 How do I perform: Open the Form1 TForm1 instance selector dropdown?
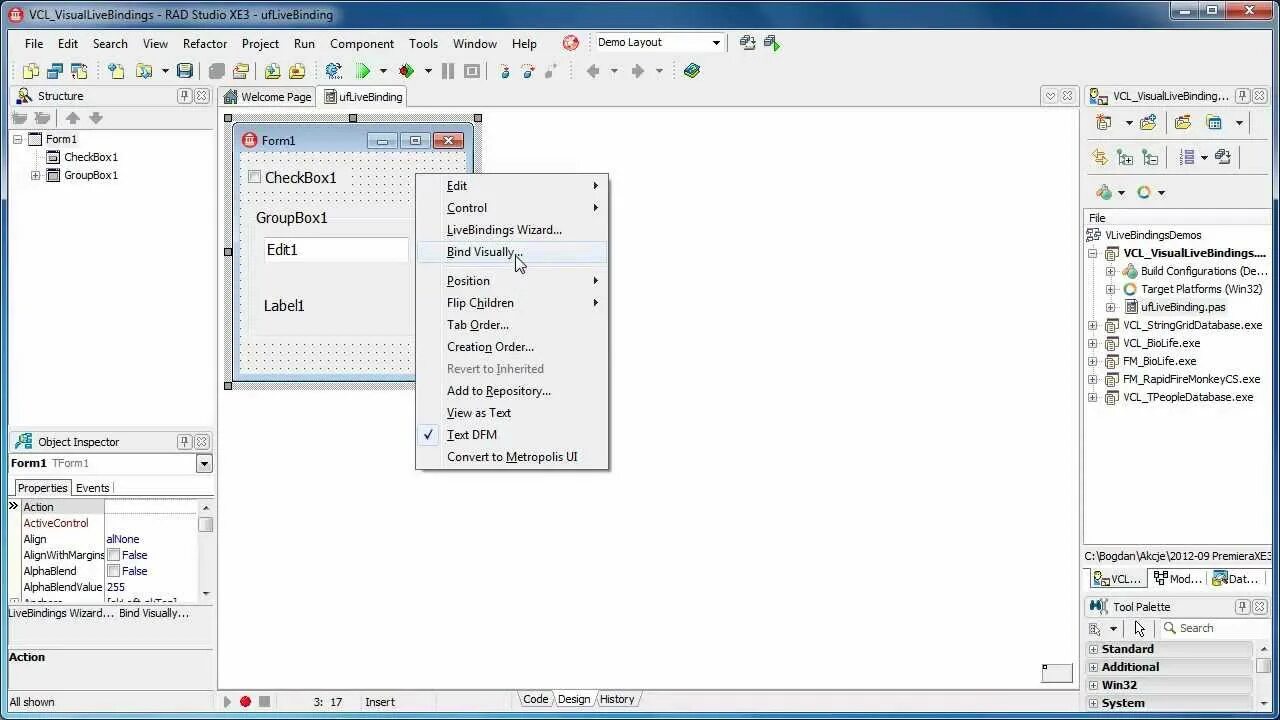pyautogui.click(x=204, y=463)
